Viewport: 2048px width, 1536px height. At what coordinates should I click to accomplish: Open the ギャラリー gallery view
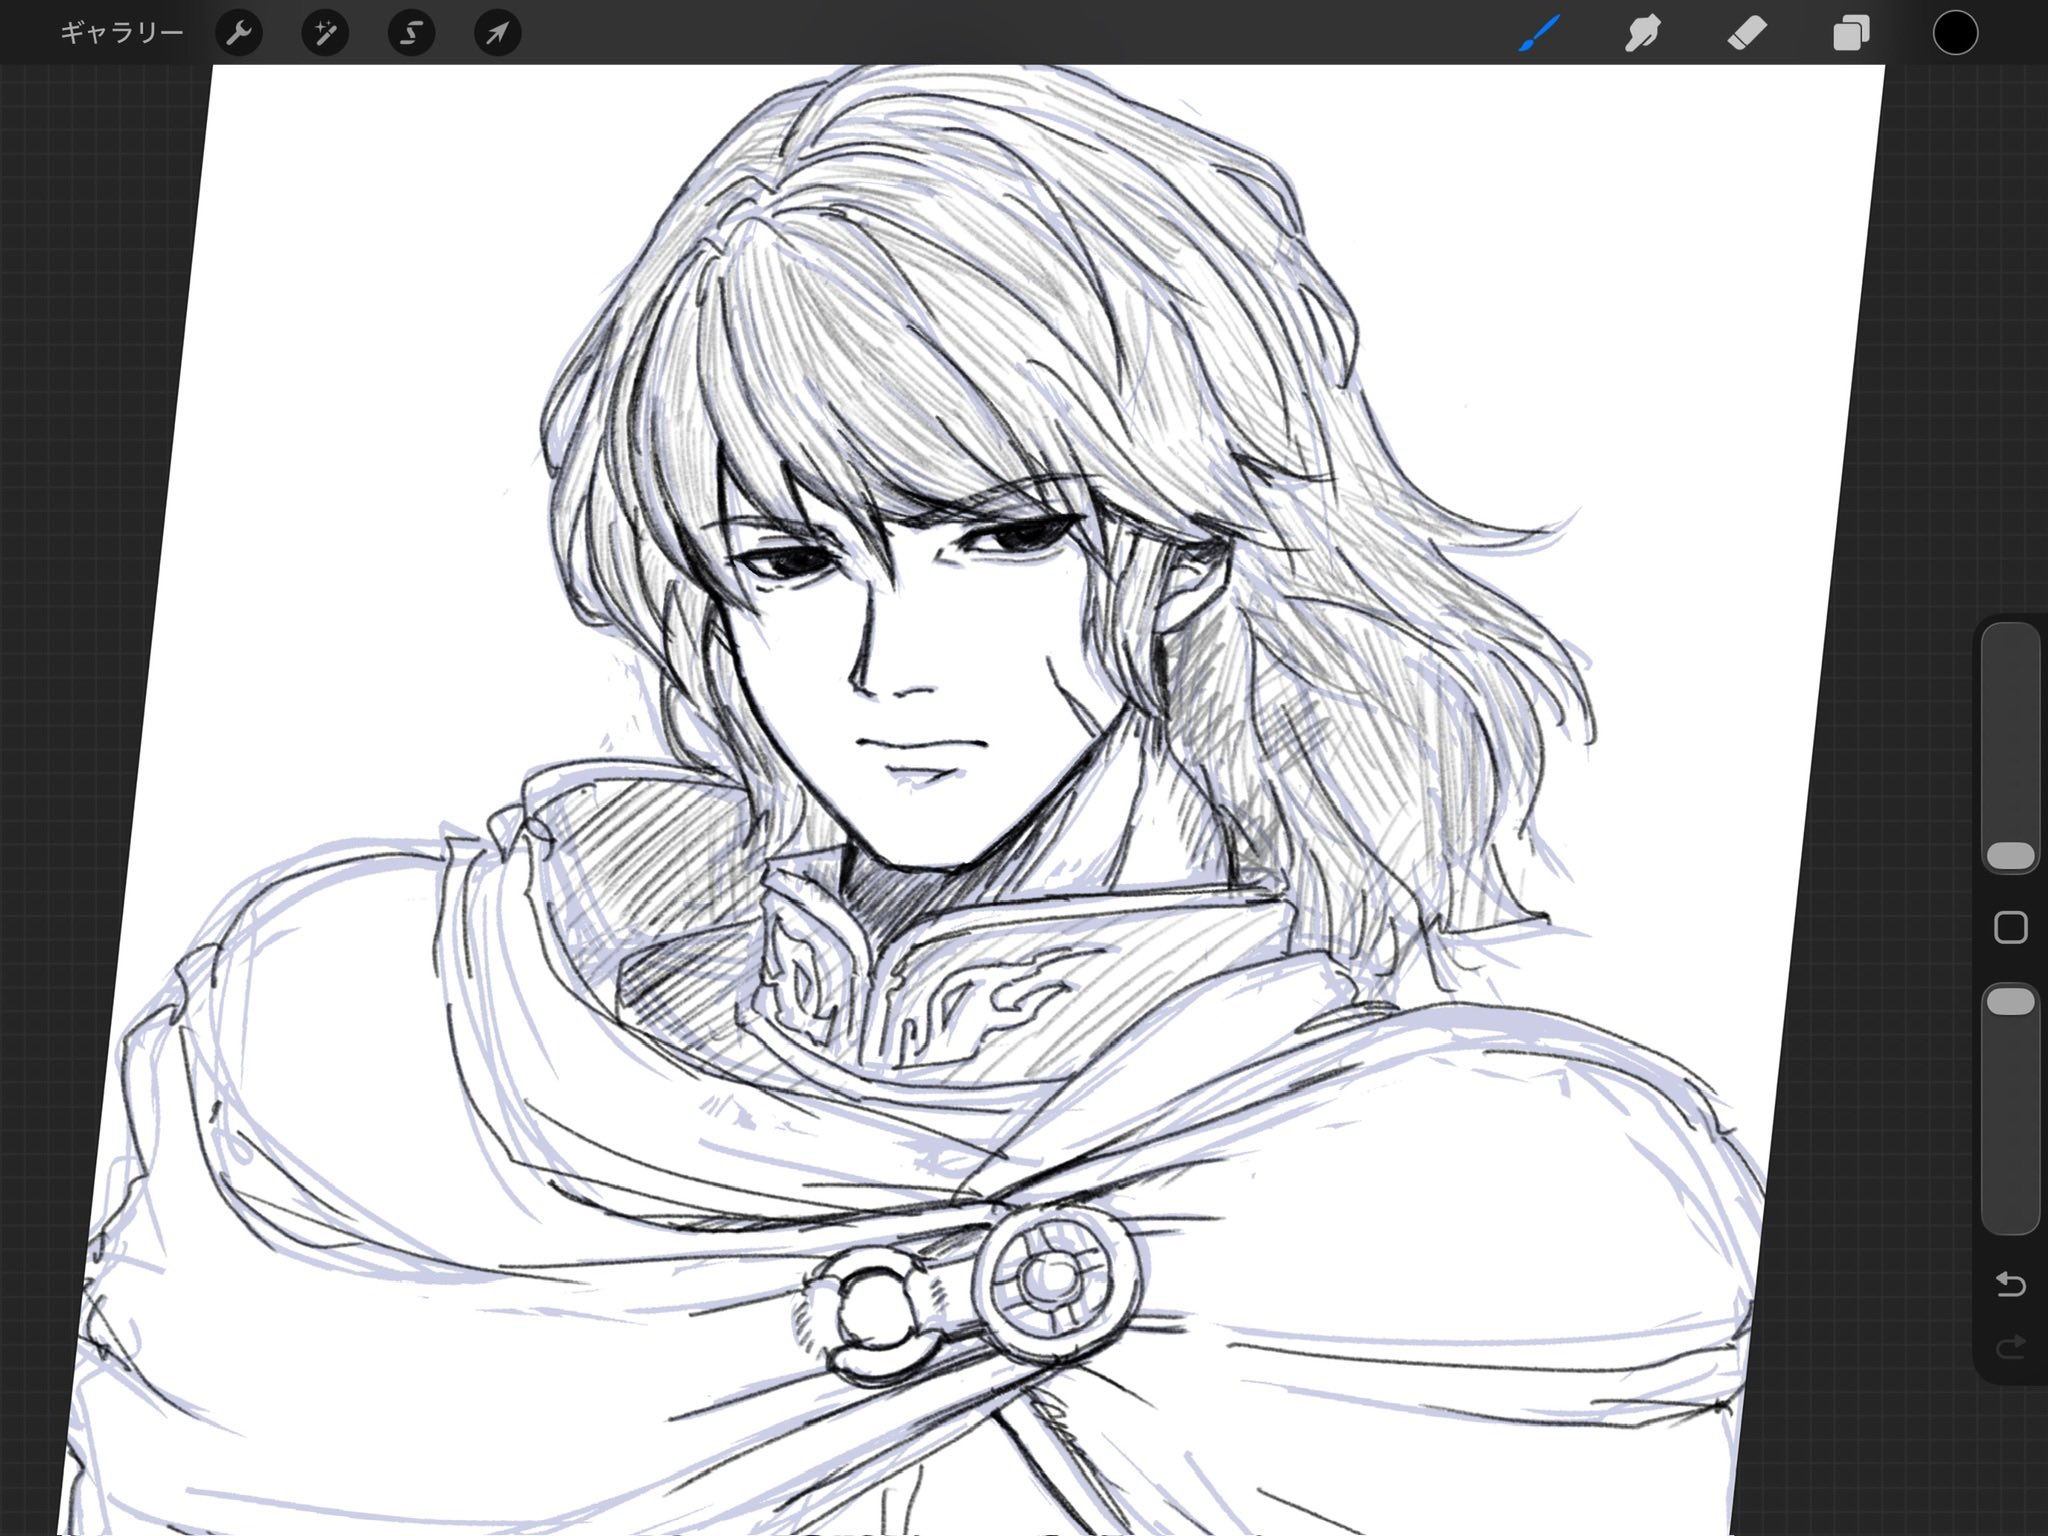point(121,33)
